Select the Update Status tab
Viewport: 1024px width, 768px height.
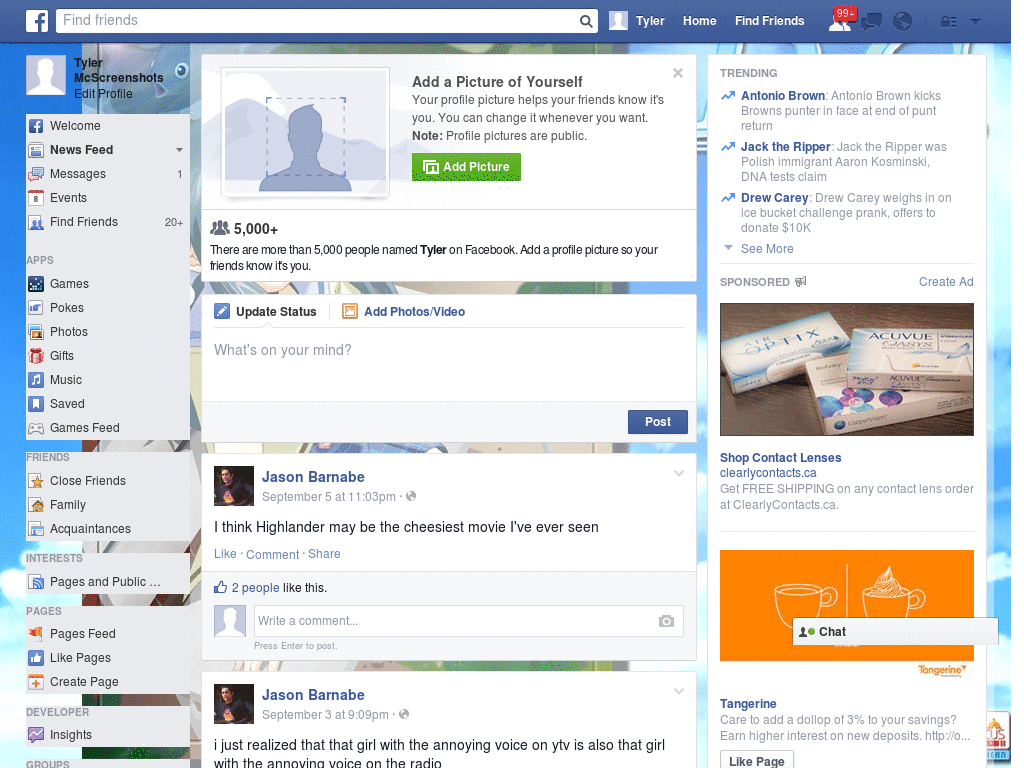[266, 312]
